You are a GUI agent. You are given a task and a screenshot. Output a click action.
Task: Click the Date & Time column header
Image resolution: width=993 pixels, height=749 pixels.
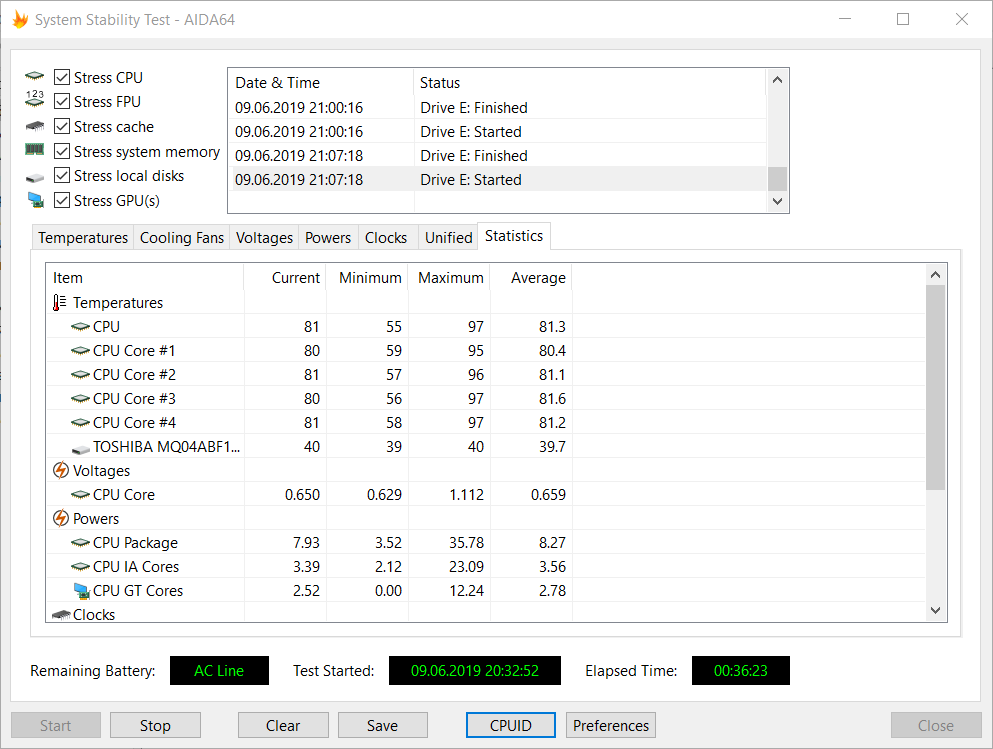(321, 83)
